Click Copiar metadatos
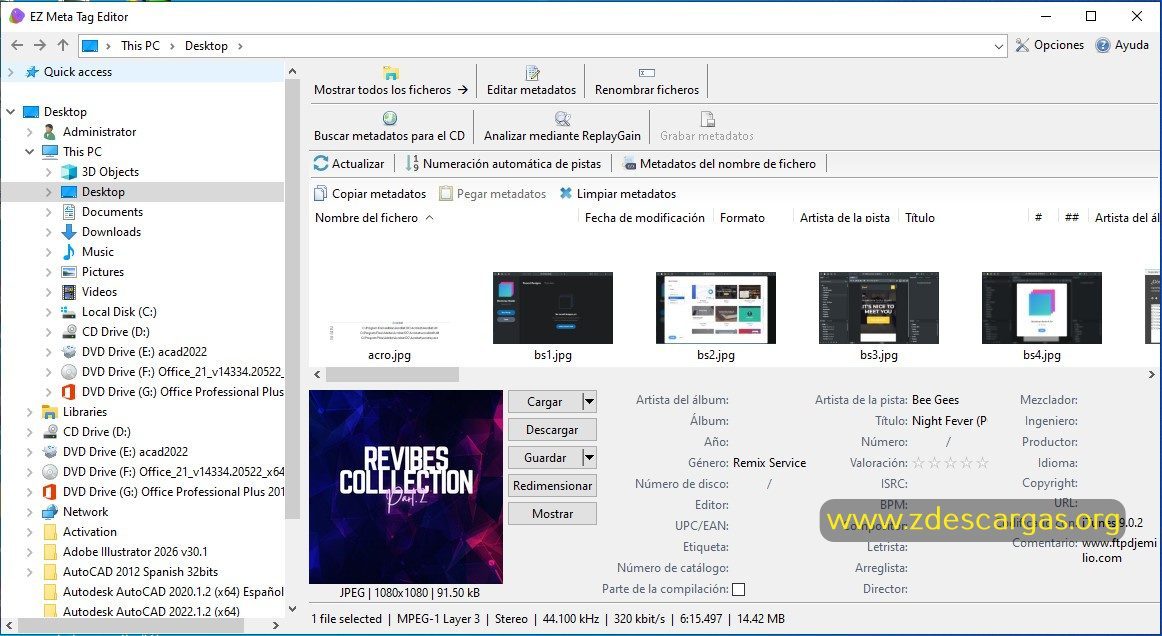Viewport: 1162px width, 636px height. coord(370,193)
